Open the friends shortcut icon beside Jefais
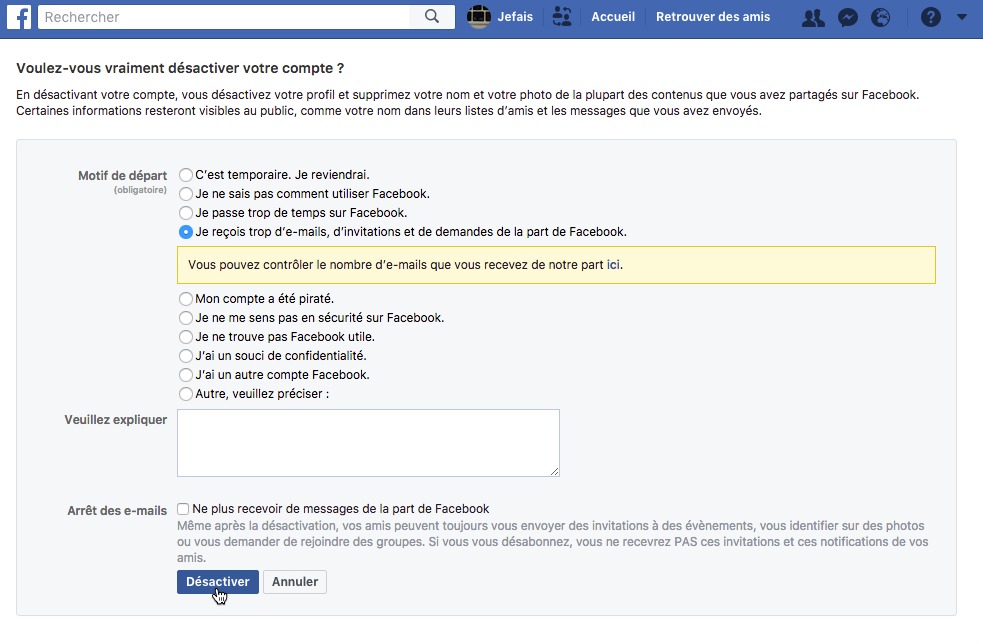983x644 pixels. (562, 17)
